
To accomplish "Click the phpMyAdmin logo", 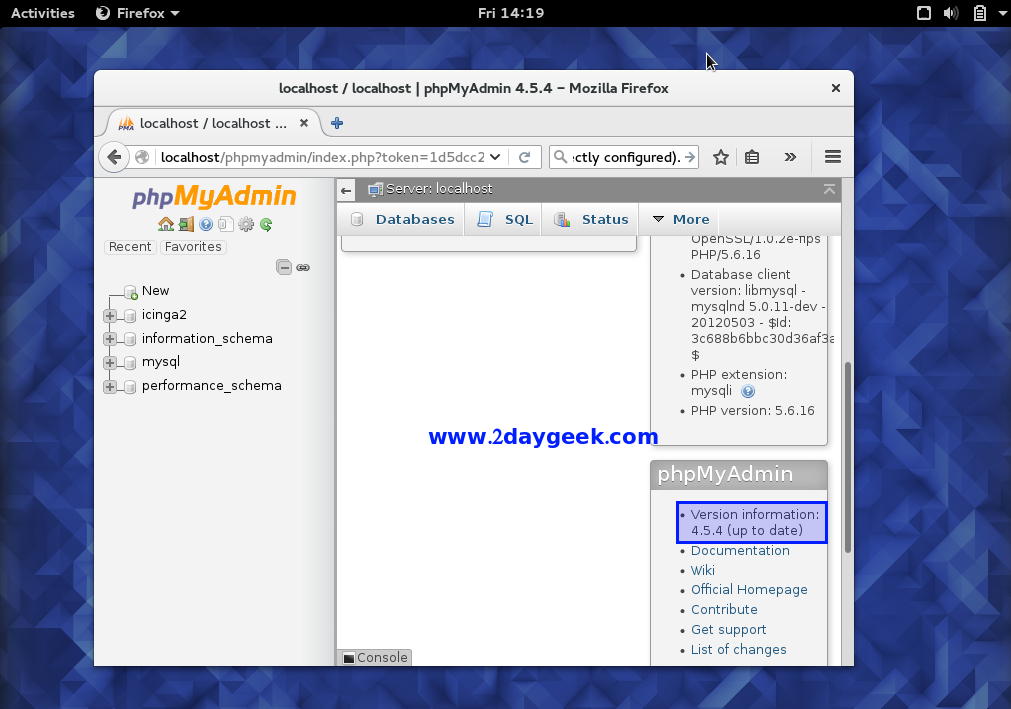I will 214,197.
